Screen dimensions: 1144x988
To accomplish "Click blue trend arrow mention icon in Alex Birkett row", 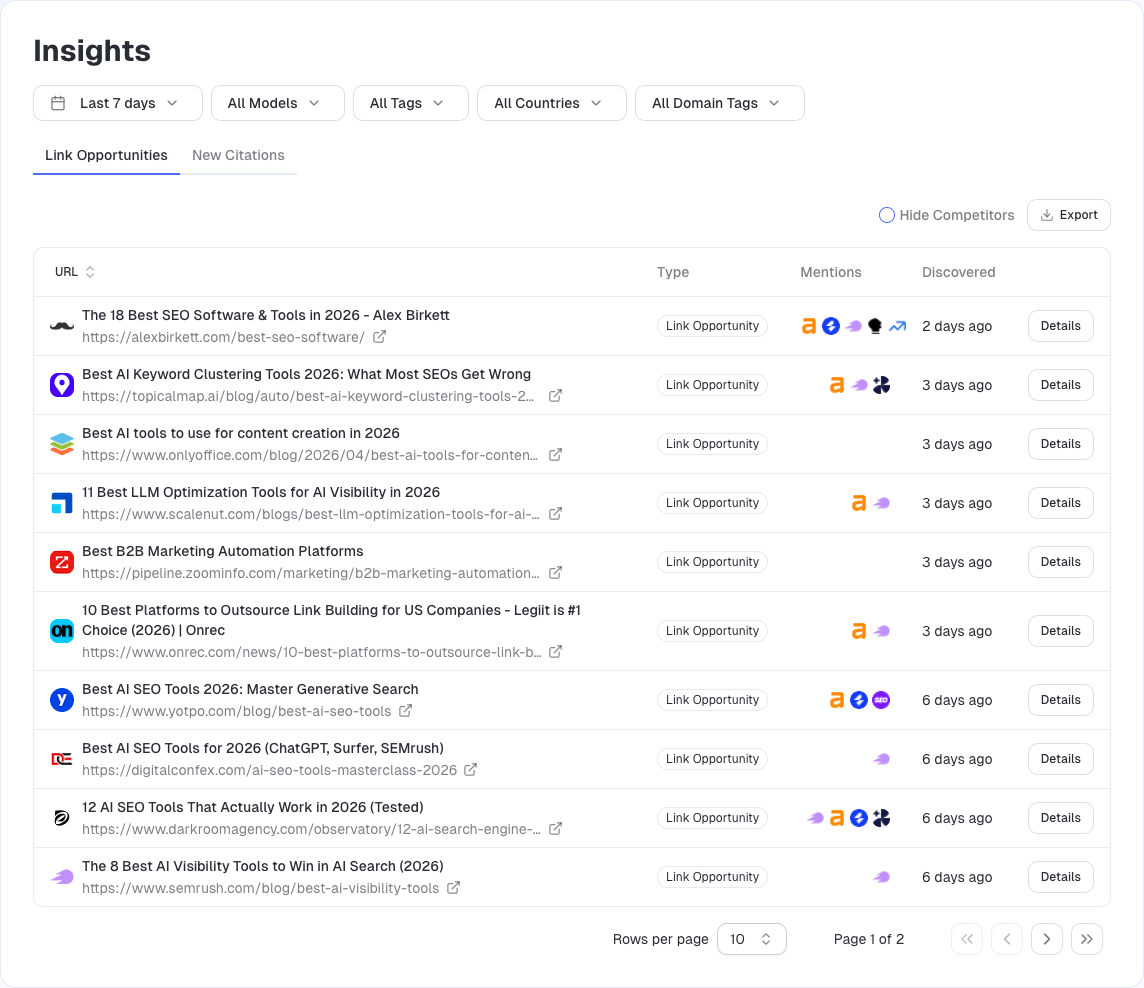I will [x=897, y=326].
